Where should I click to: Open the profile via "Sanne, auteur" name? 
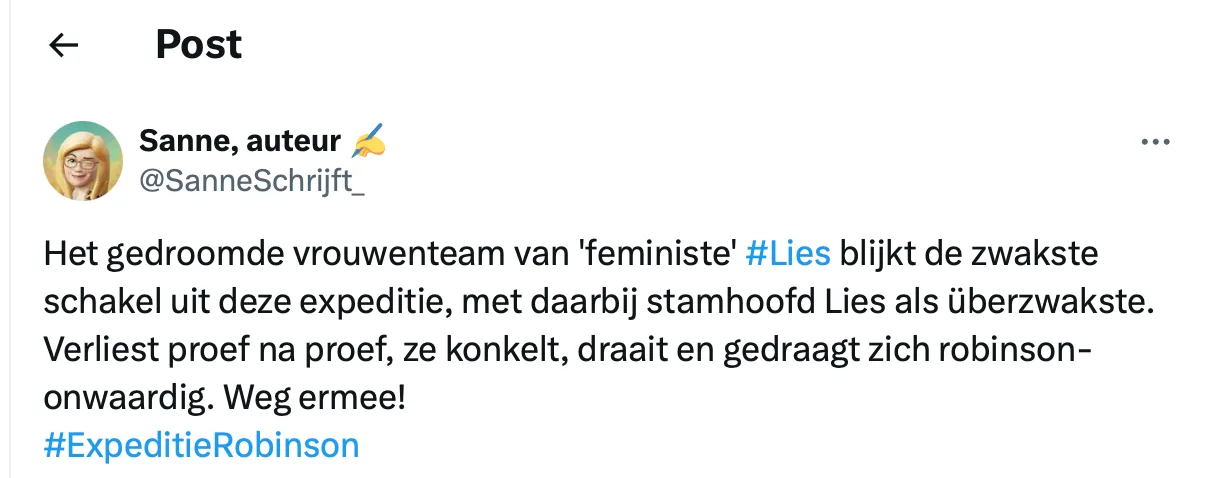click(x=241, y=143)
